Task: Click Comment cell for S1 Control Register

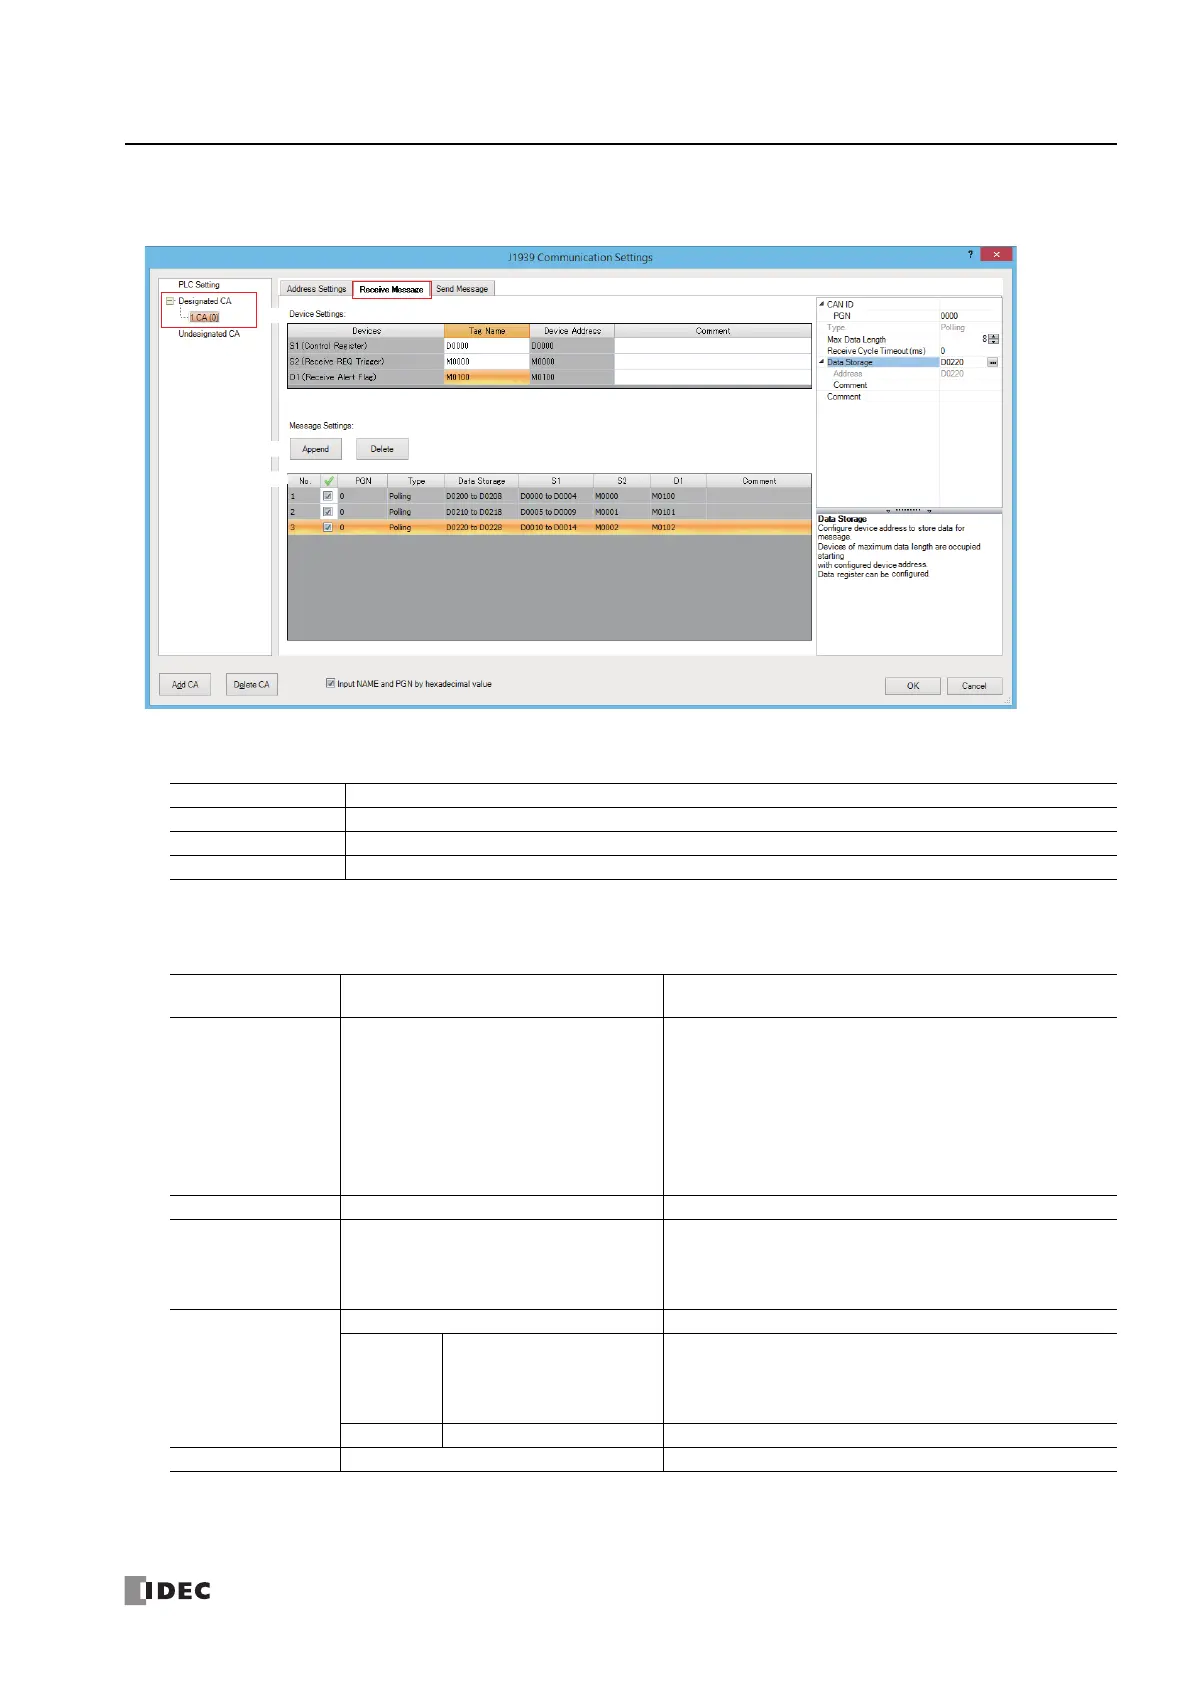Action: pos(712,346)
